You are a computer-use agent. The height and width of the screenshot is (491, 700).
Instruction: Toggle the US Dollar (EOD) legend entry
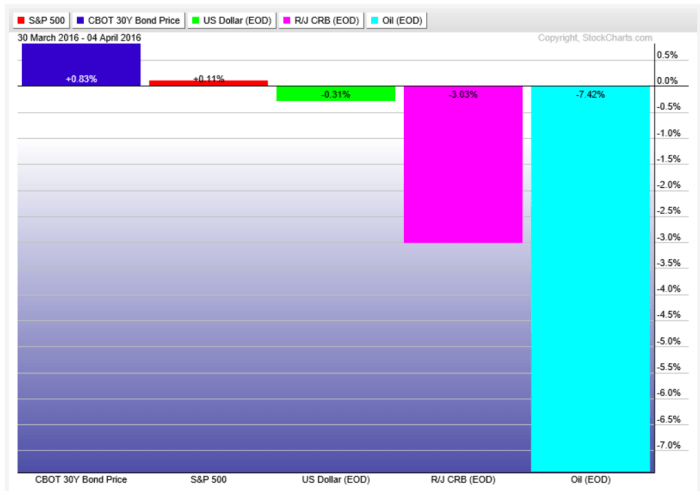pyautogui.click(x=233, y=19)
